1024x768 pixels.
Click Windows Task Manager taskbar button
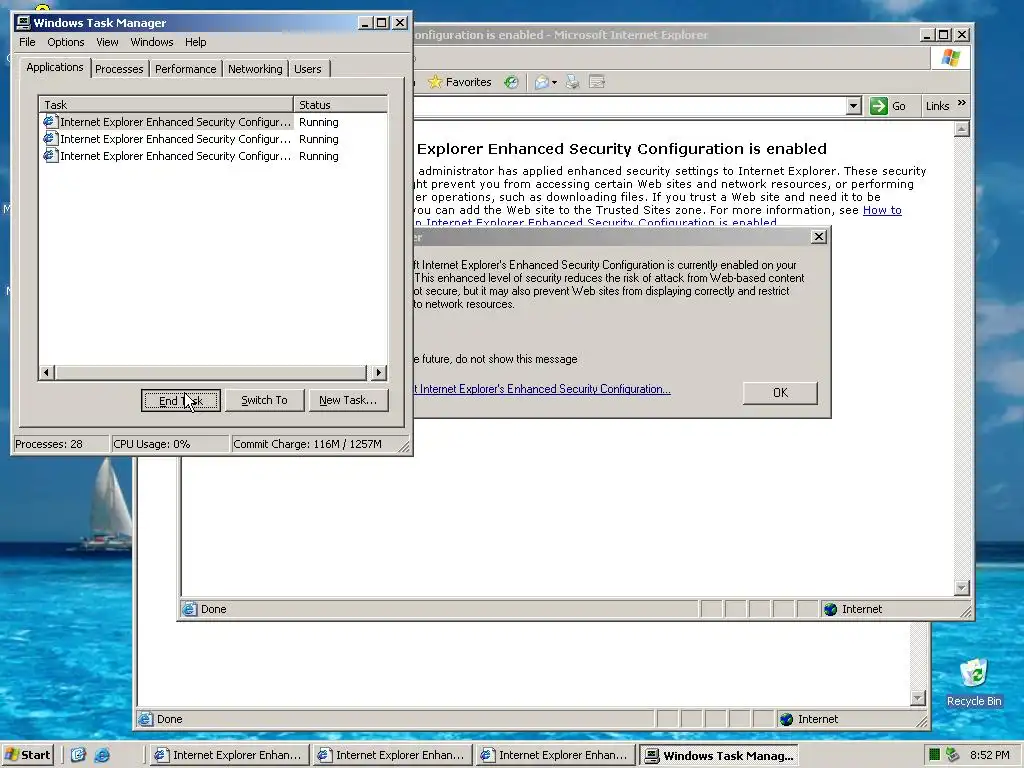point(718,756)
